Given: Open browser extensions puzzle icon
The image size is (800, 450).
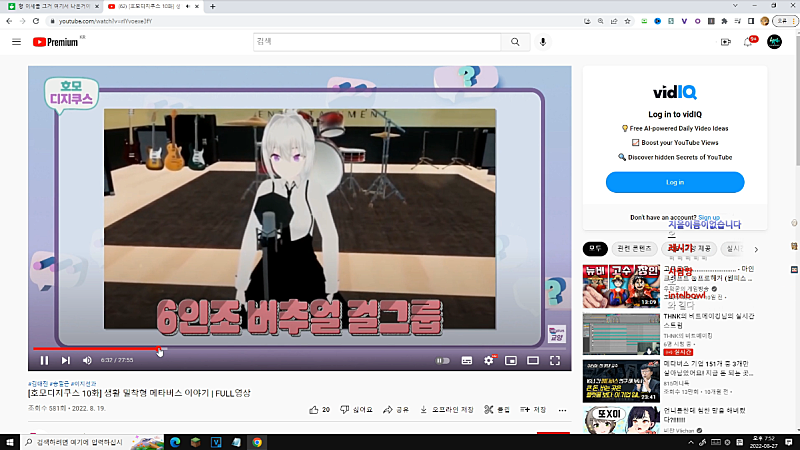Looking at the screenshot, I should click(x=724, y=21).
